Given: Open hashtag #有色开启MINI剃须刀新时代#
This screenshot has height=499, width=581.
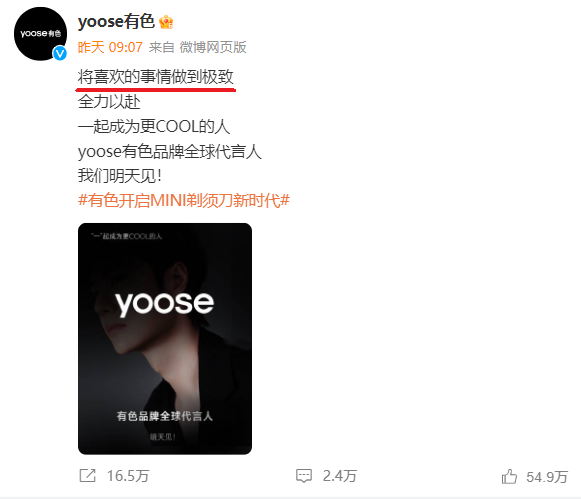Looking at the screenshot, I should tap(184, 200).
